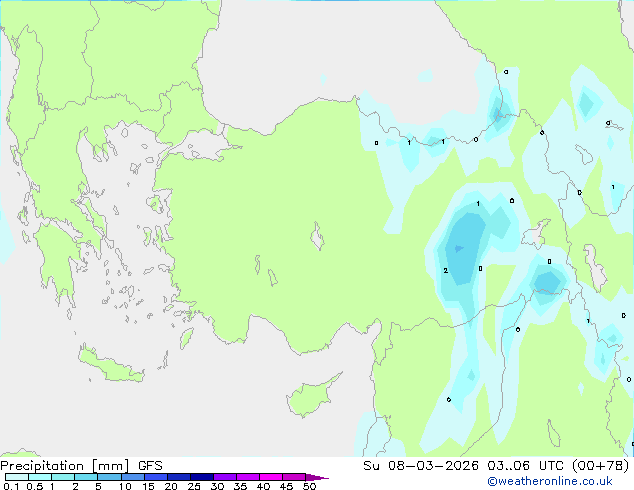Click the 'Precipitation' title word
Image resolution: width=634 pixels, height=490 pixels.
point(42,466)
